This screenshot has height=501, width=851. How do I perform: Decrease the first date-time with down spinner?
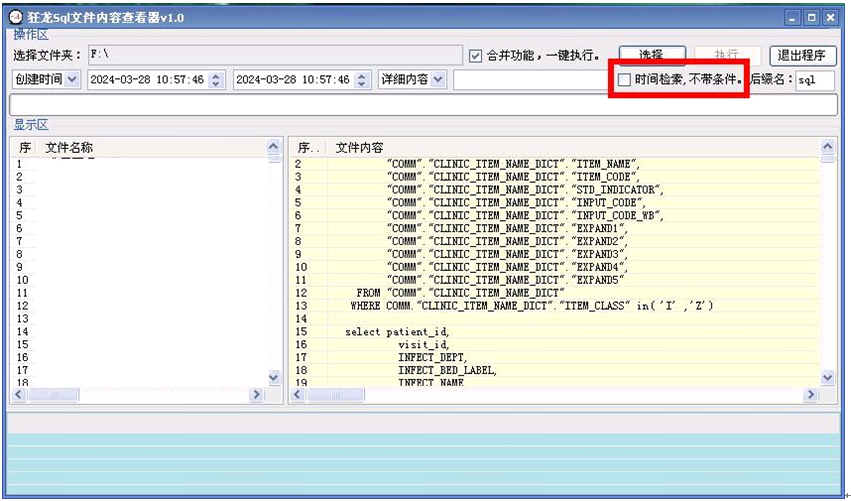(x=217, y=84)
